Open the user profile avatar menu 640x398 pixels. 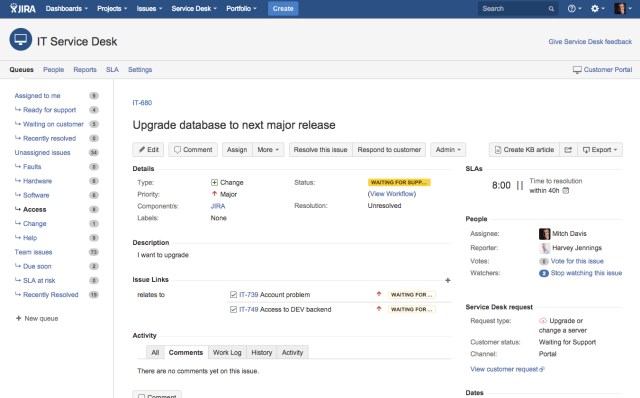pyautogui.click(x=623, y=9)
